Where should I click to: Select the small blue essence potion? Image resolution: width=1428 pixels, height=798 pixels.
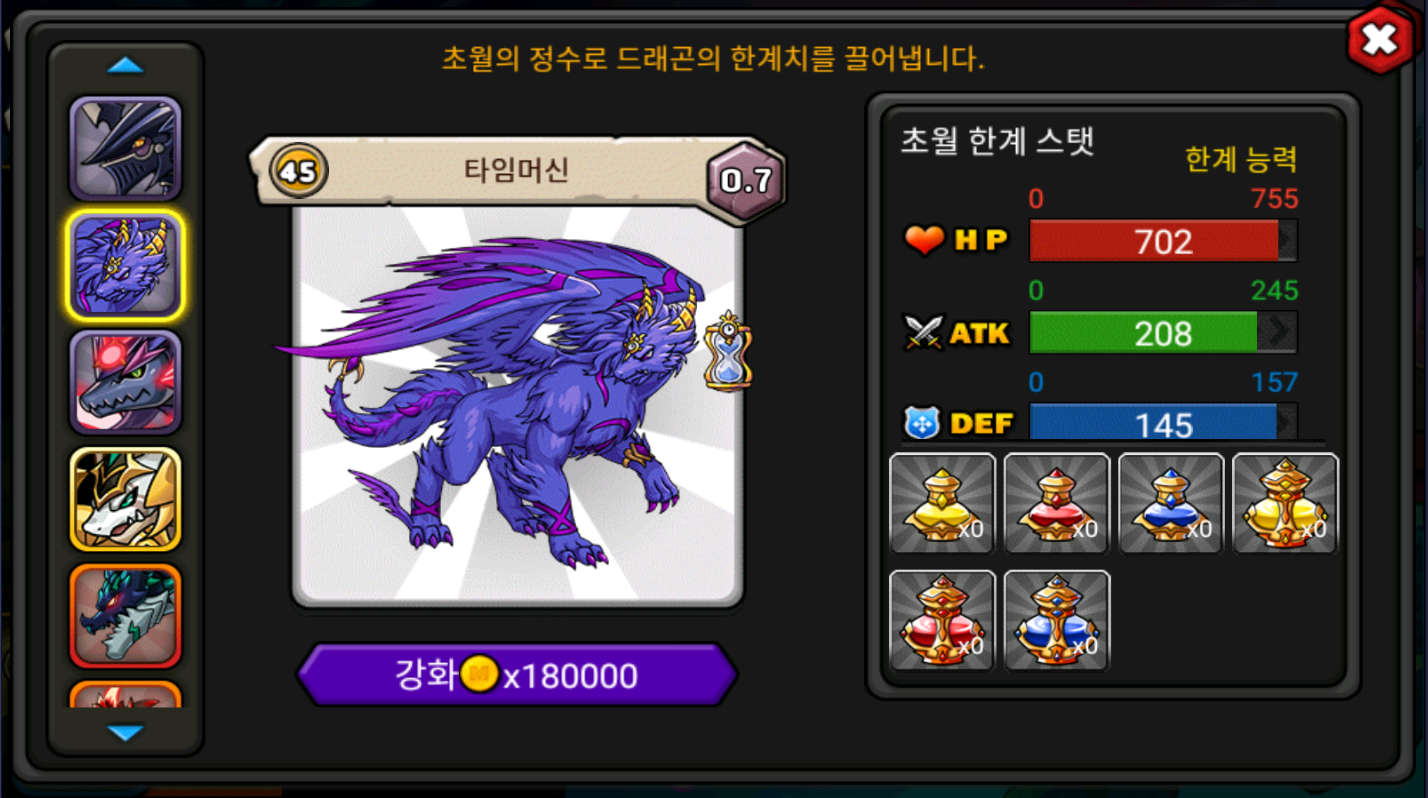coord(1171,503)
